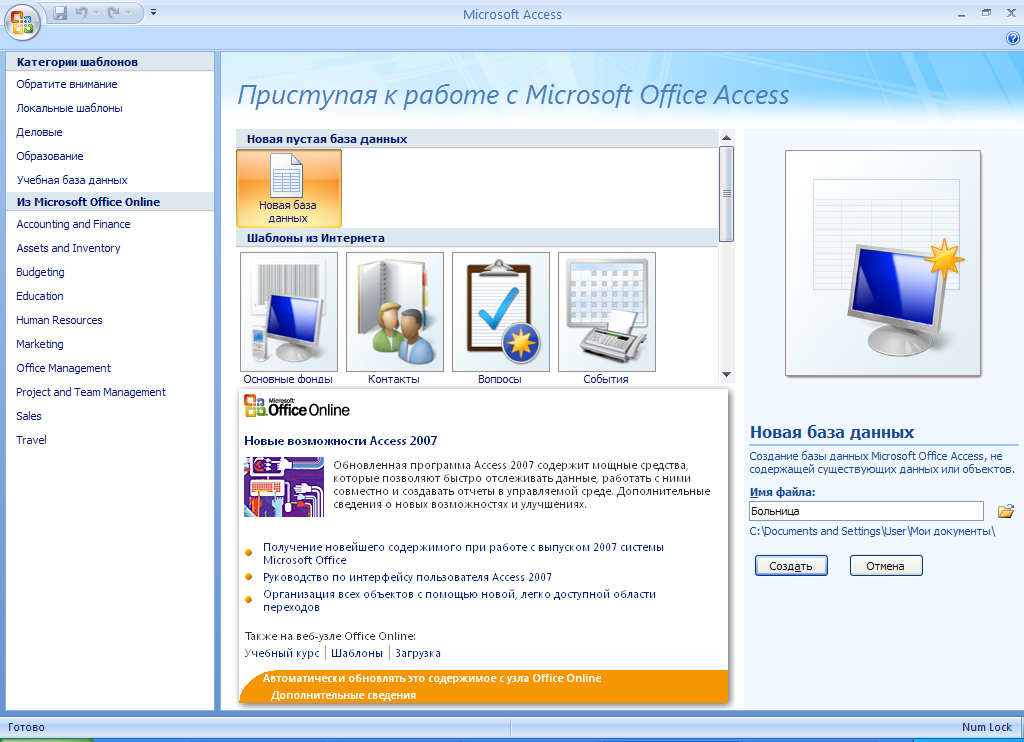Open Accounting and Finance templates
1024x742 pixels.
pos(73,224)
